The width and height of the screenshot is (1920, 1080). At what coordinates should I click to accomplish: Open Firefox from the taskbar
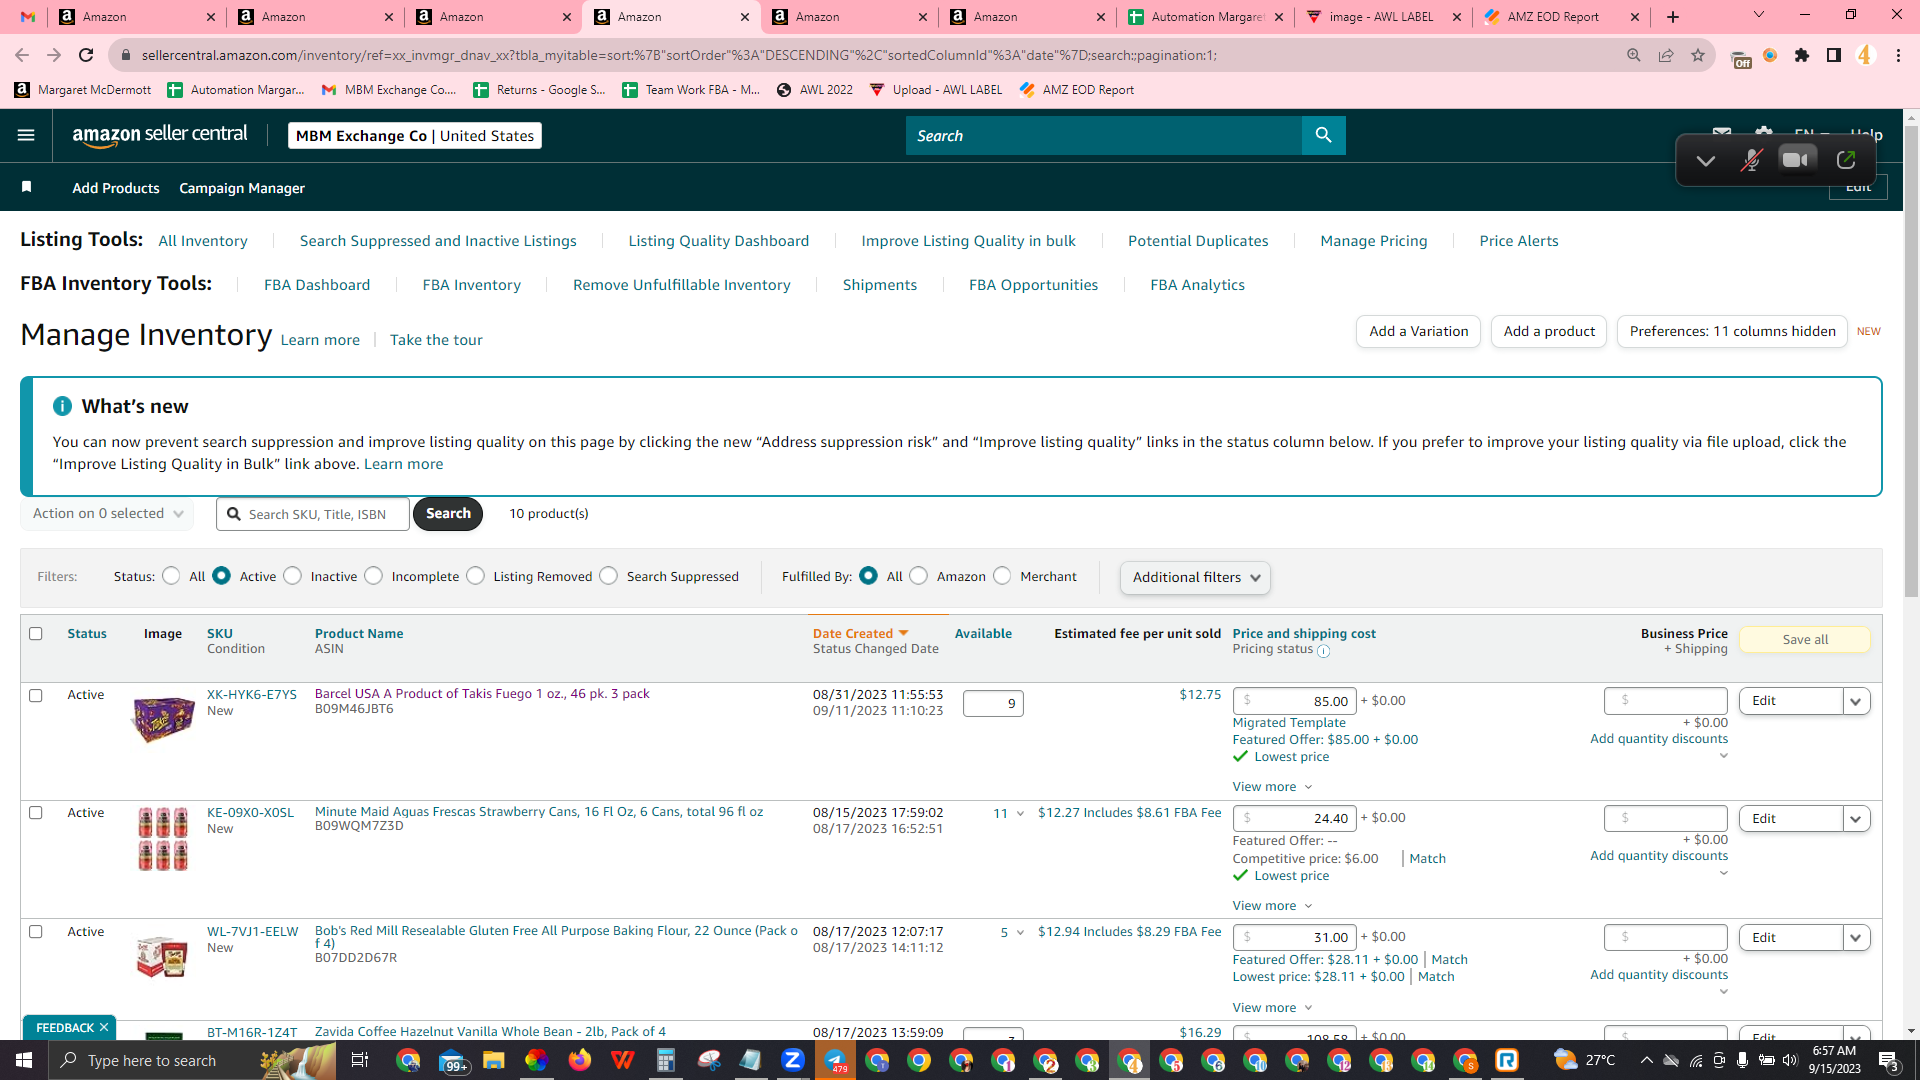coord(579,1060)
